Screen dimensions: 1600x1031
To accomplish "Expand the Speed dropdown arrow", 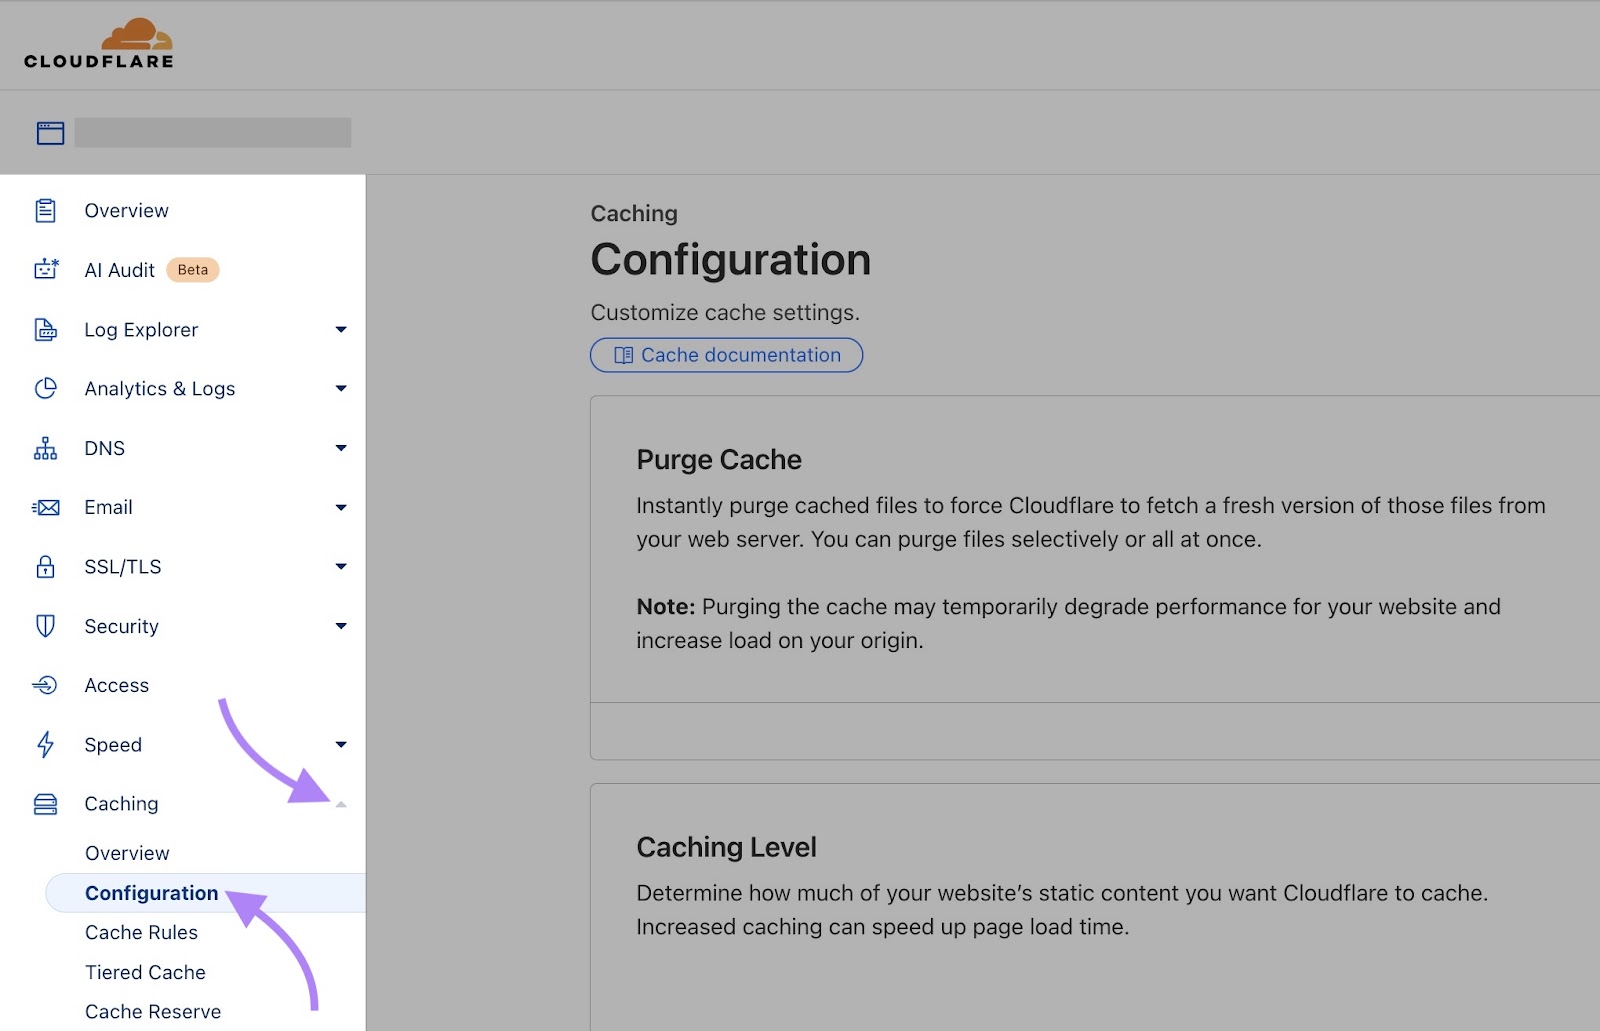I will [x=340, y=744].
